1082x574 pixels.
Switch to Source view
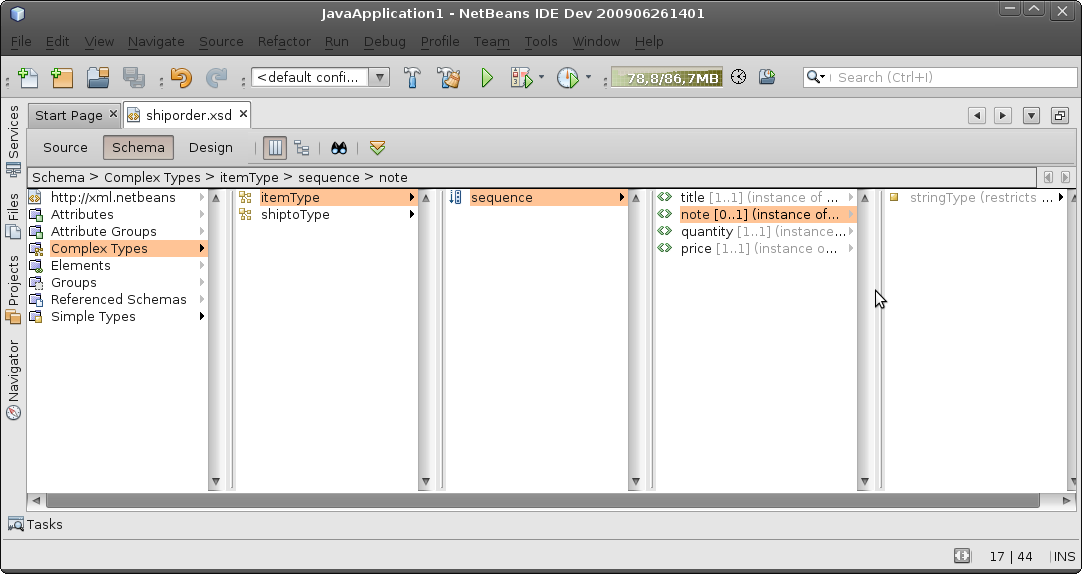(65, 148)
